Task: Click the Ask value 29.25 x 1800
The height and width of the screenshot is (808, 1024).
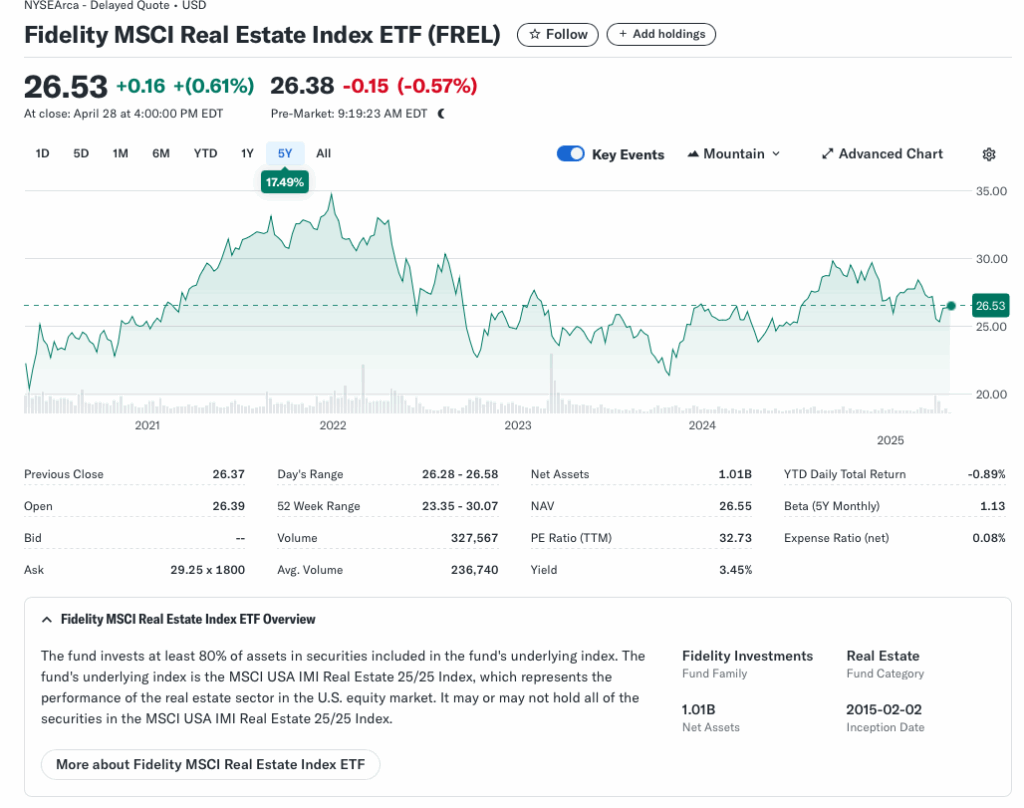Action: [208, 570]
